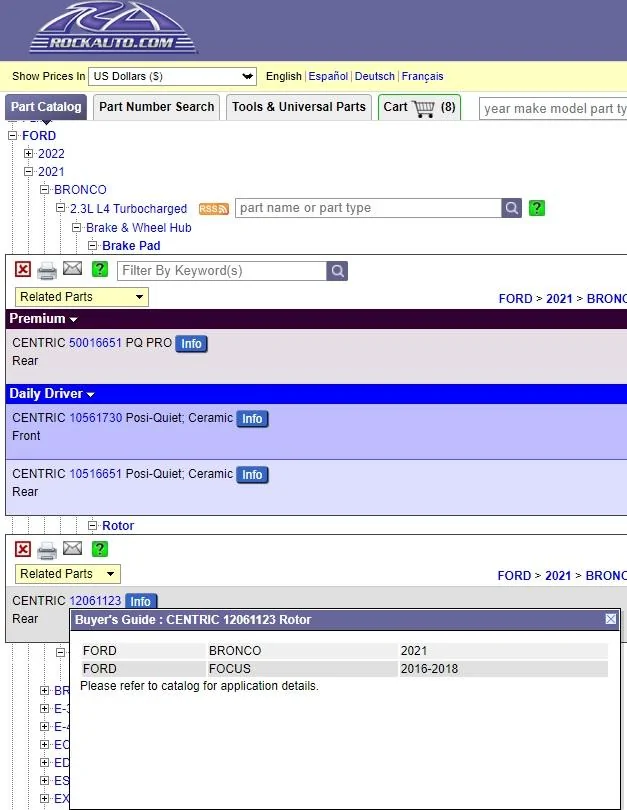Screen dimensions: 627x810
Task: Collapse the Brake Pad node
Action: tap(93, 245)
